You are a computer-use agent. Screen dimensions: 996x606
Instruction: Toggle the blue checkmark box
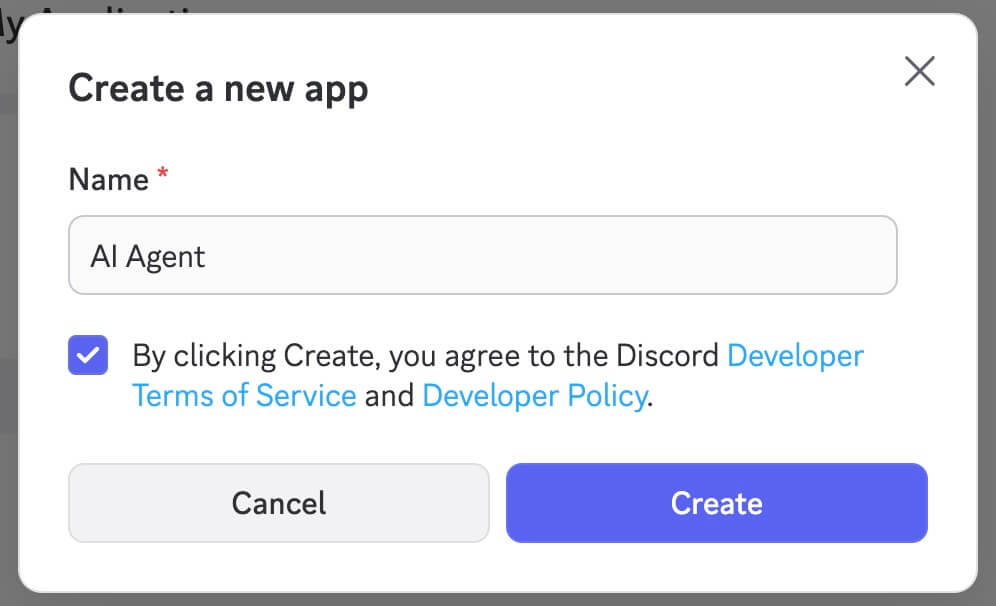88,356
